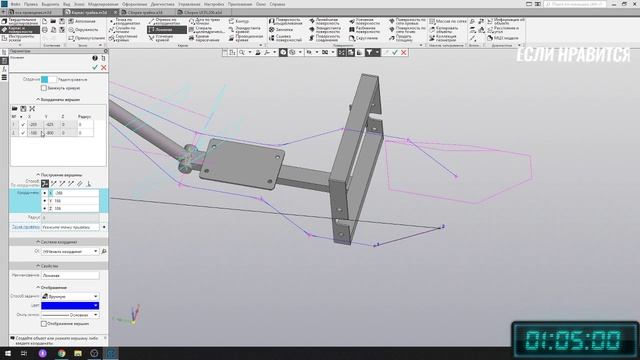Viewport: 640px width, 360px height.
Task: Click the red cancel X in Parameters panel
Action: pos(104,67)
